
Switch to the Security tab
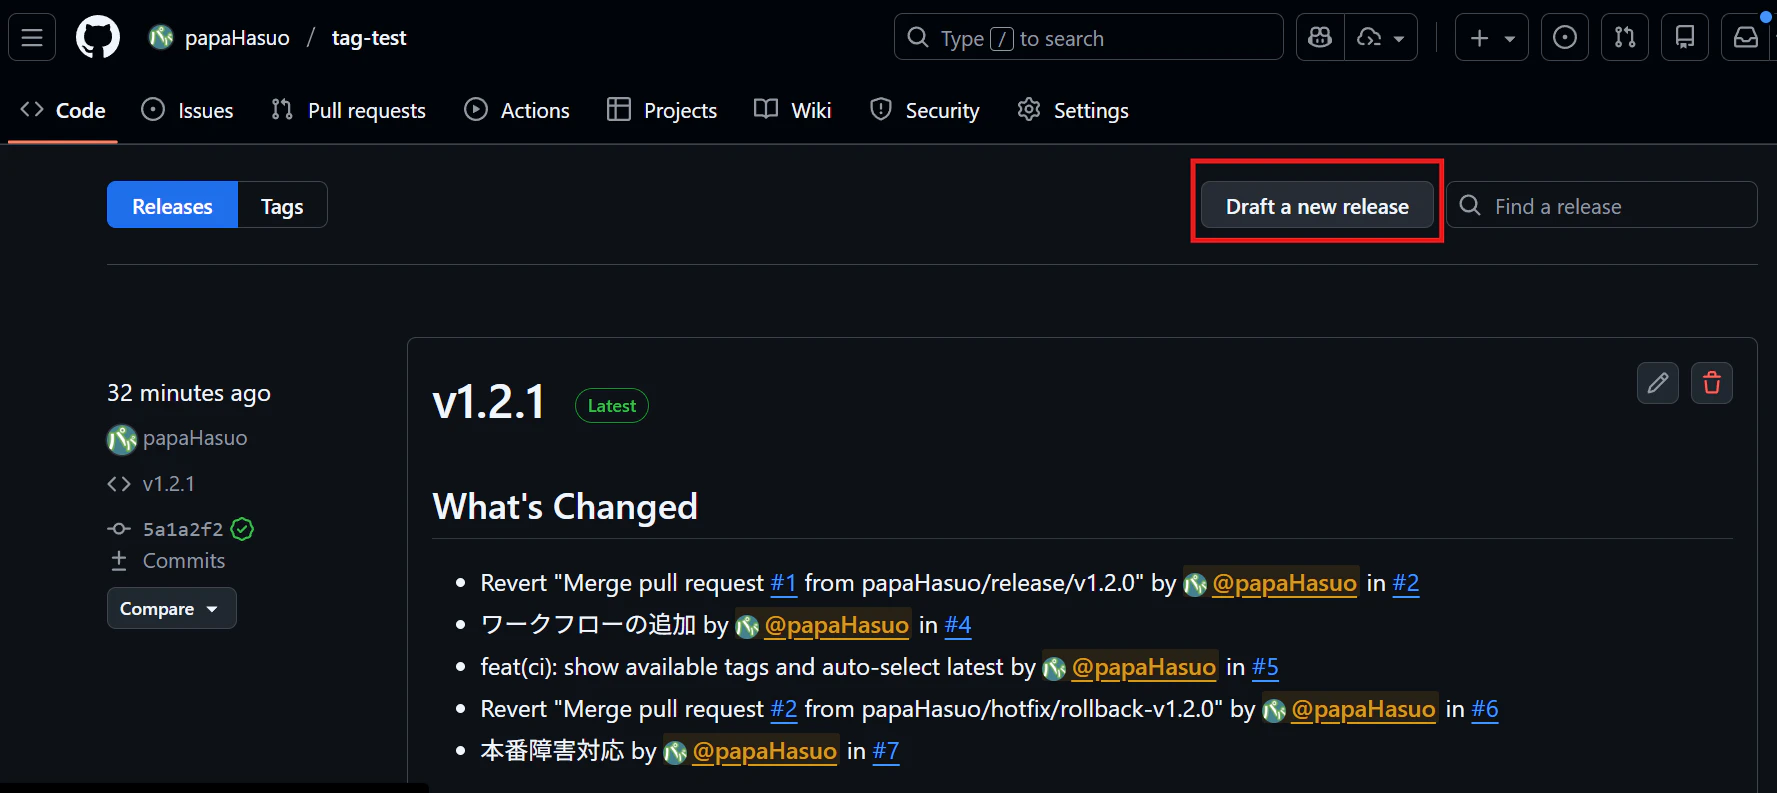click(925, 110)
